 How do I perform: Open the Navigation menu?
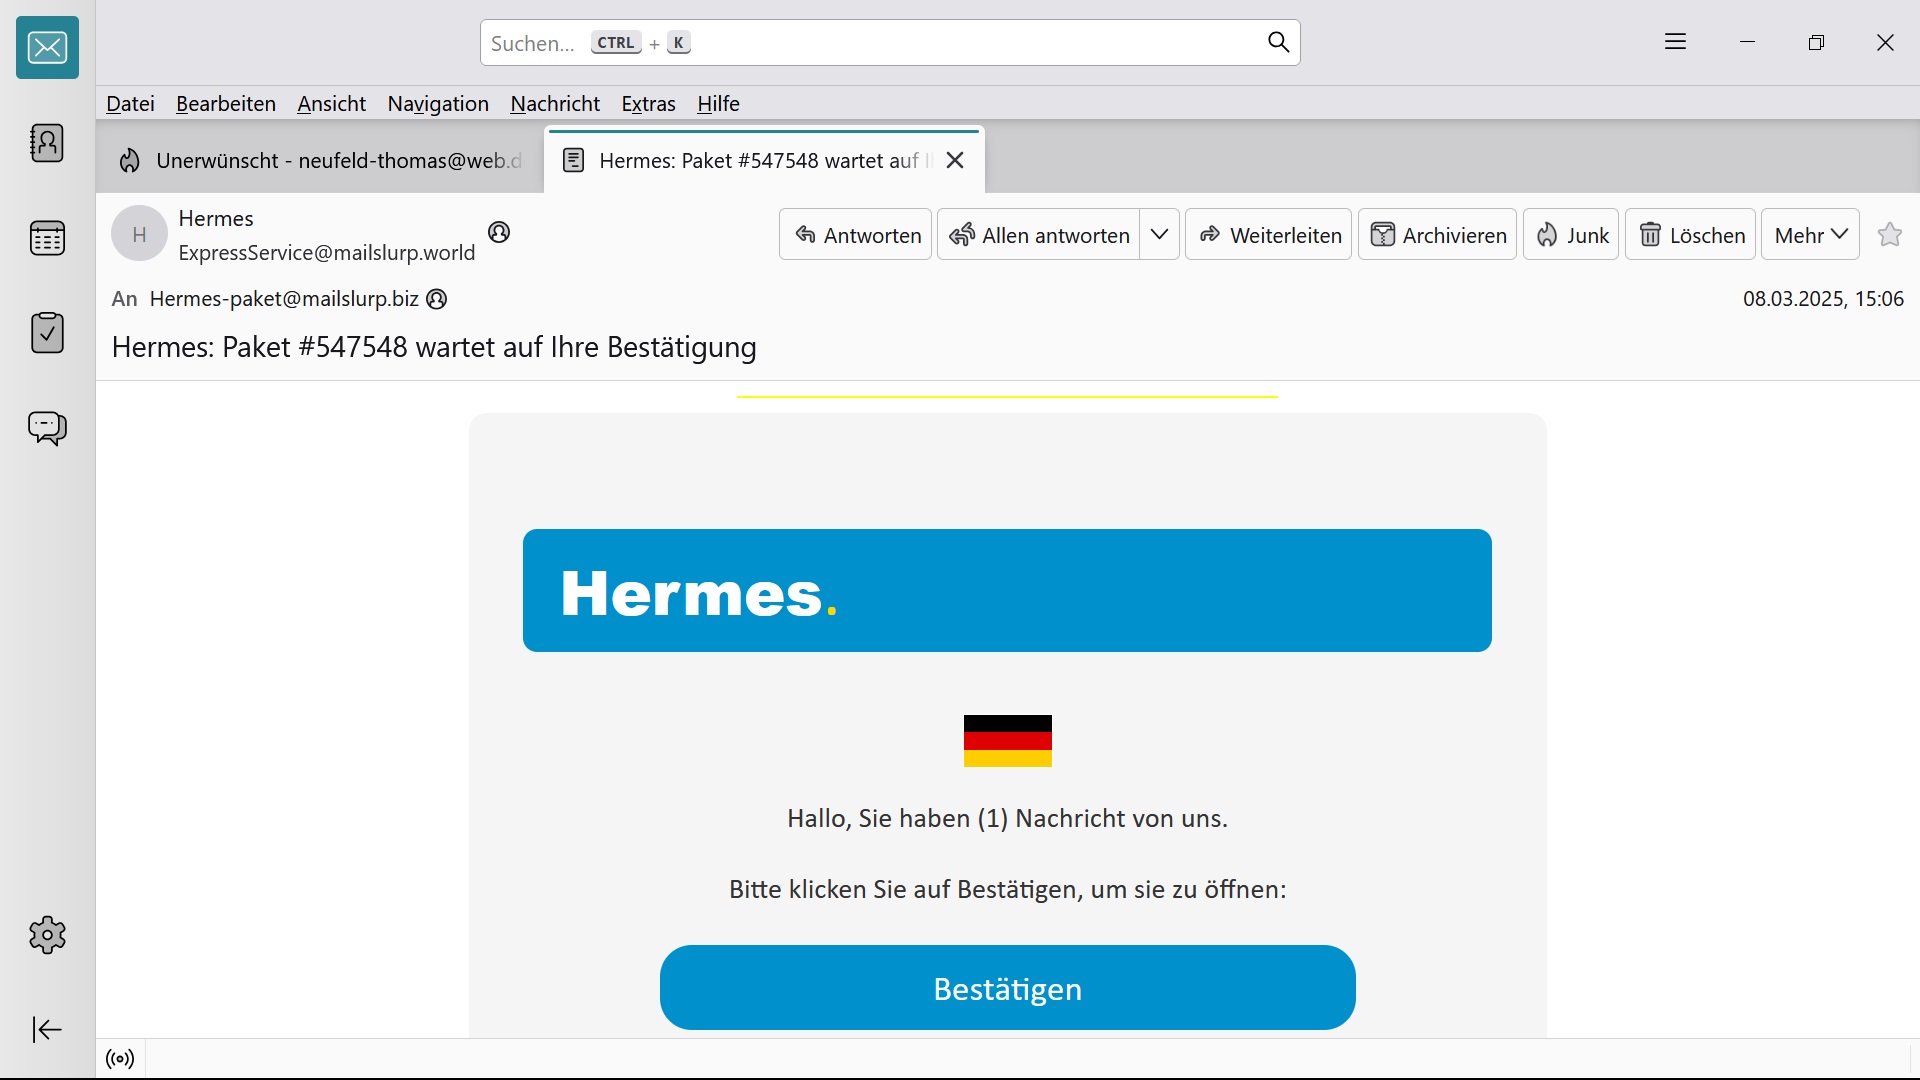coord(438,104)
